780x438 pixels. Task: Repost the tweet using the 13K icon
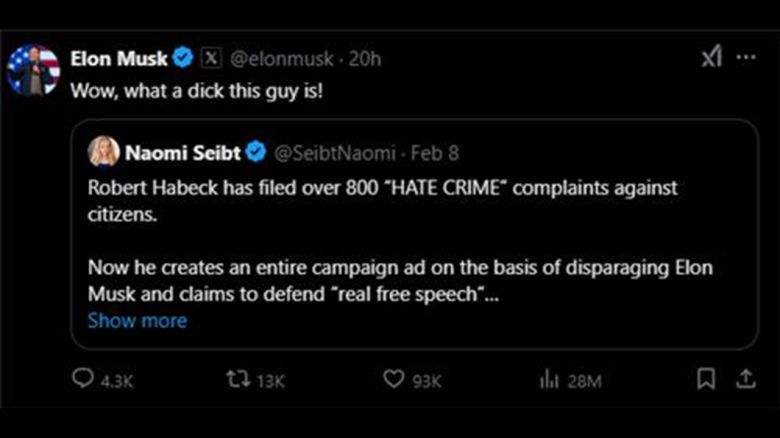click(236, 380)
